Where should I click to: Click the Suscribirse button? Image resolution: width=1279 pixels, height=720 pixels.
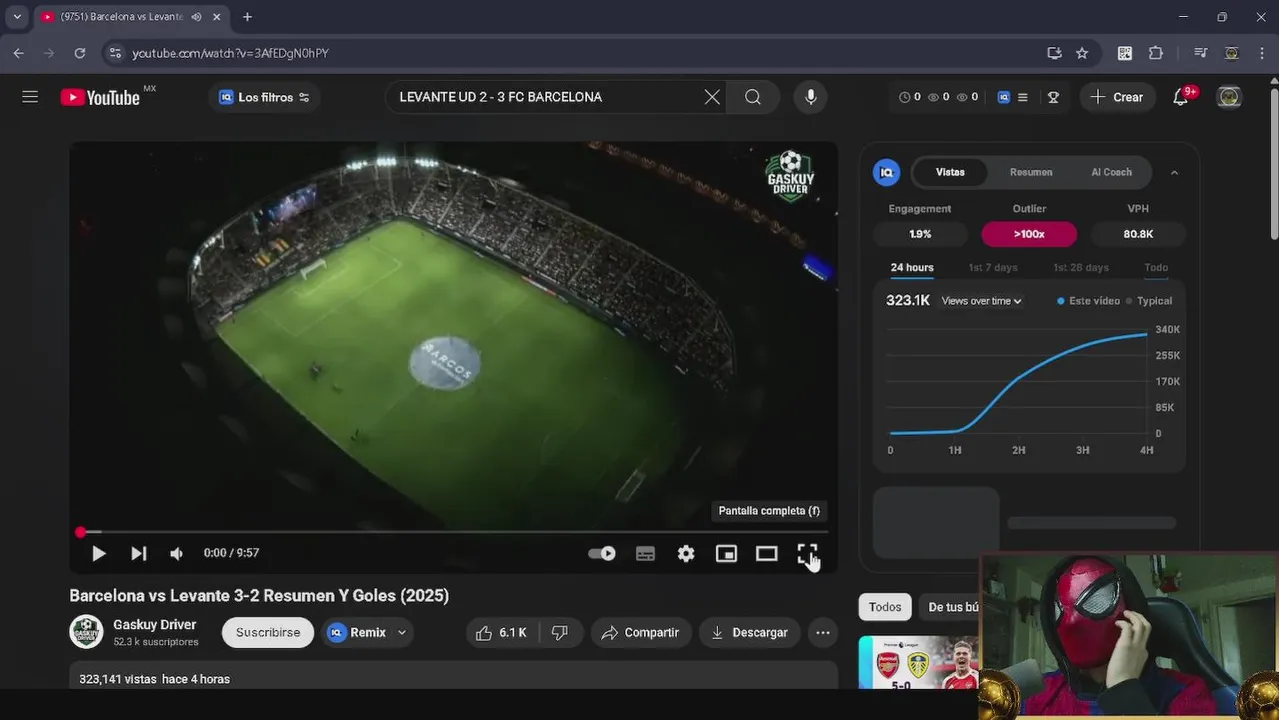pyautogui.click(x=268, y=633)
